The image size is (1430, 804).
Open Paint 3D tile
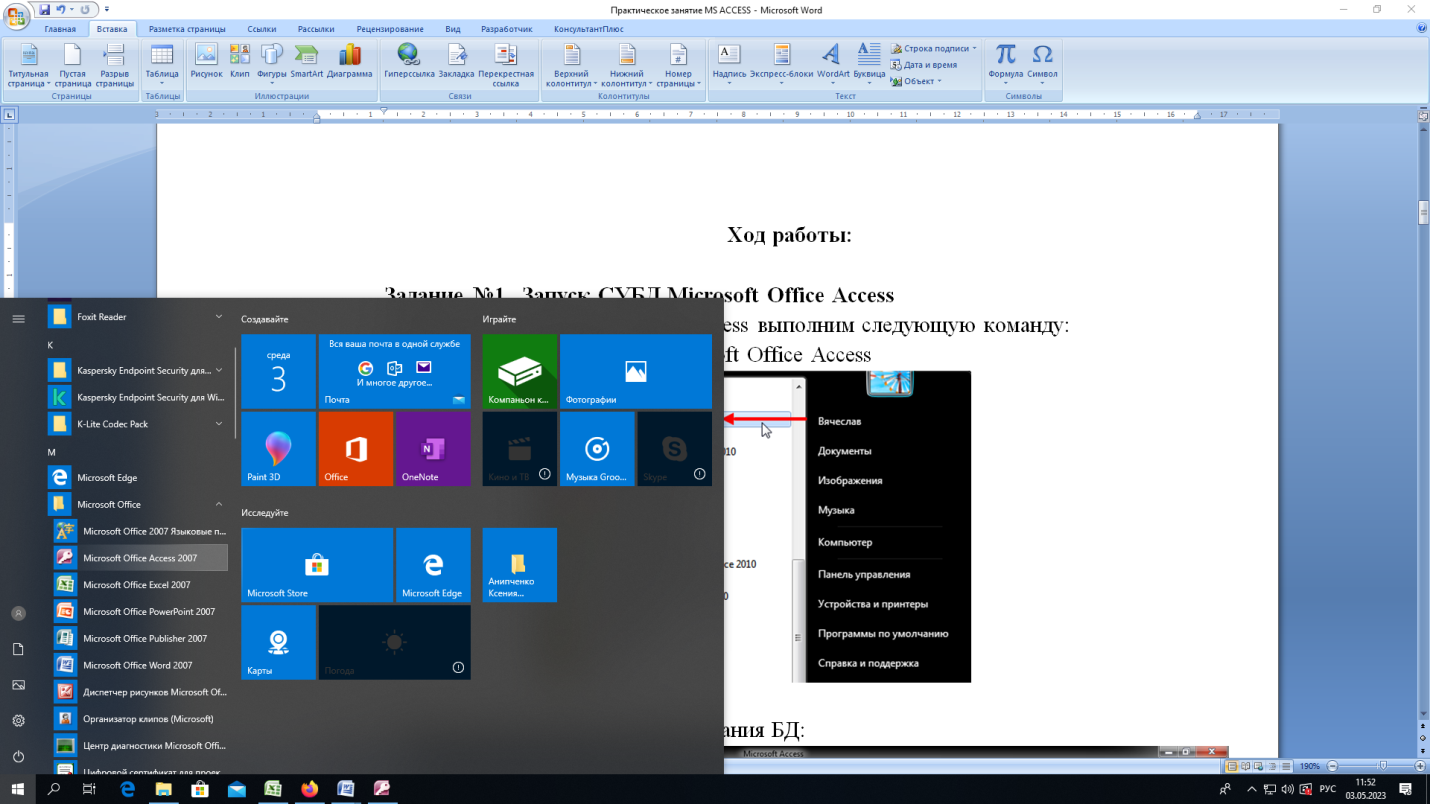click(279, 449)
